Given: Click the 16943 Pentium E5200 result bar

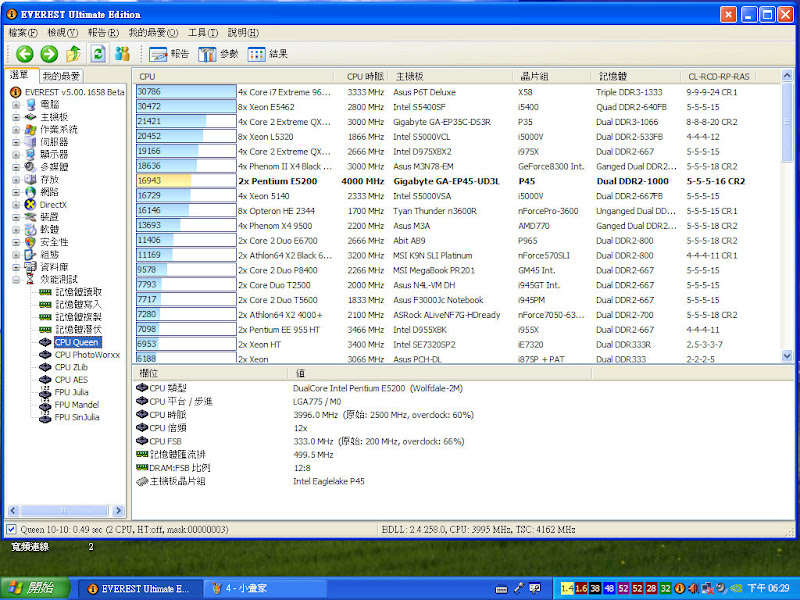Looking at the screenshot, I should point(185,181).
